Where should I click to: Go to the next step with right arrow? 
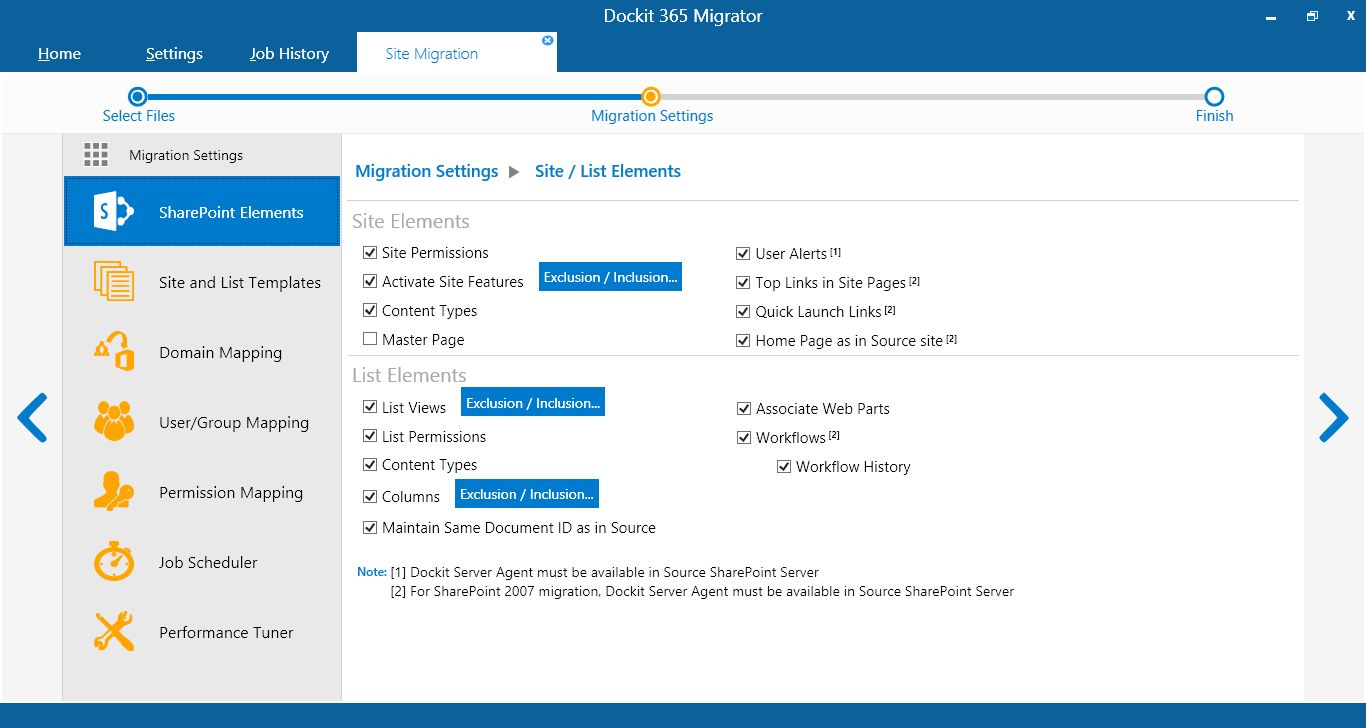pyautogui.click(x=1334, y=418)
